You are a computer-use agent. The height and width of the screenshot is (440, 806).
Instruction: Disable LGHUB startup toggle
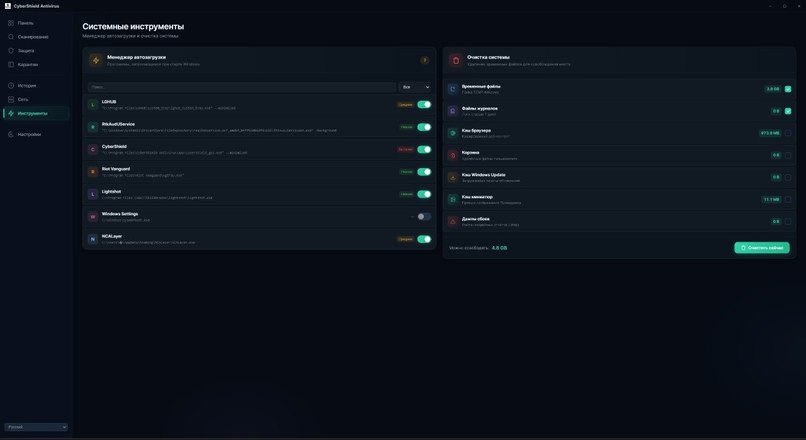click(x=424, y=104)
